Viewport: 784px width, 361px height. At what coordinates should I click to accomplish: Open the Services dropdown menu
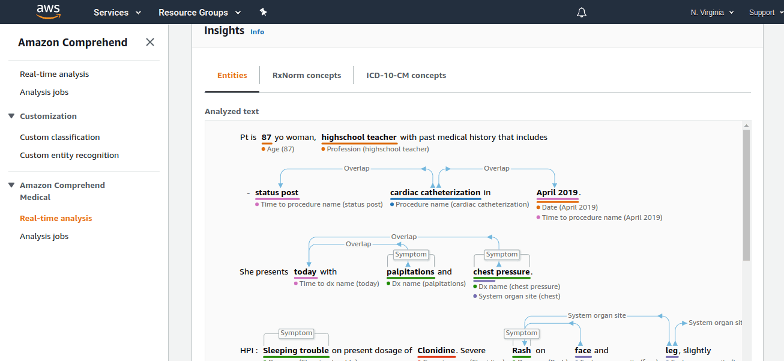pos(117,12)
